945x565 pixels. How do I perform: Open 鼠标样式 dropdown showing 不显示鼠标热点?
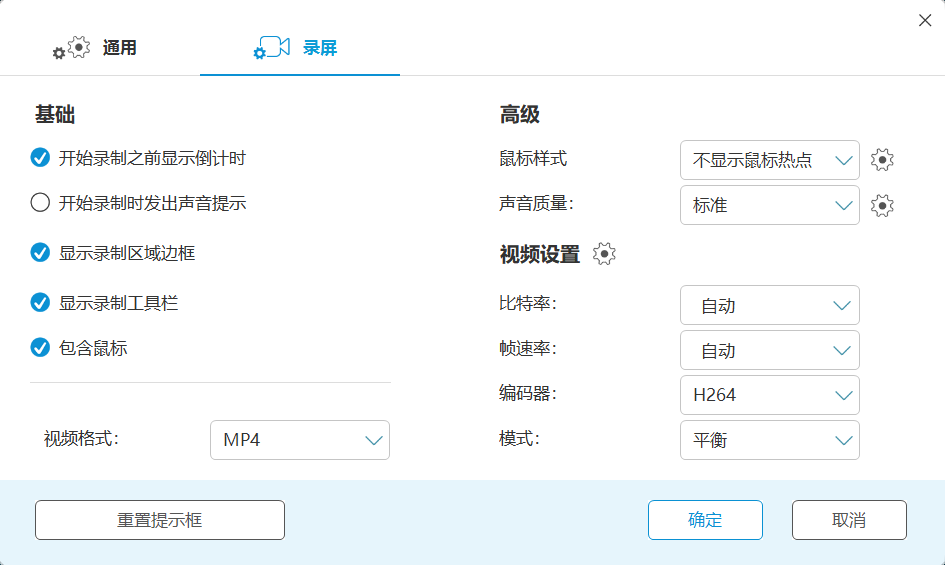point(770,160)
